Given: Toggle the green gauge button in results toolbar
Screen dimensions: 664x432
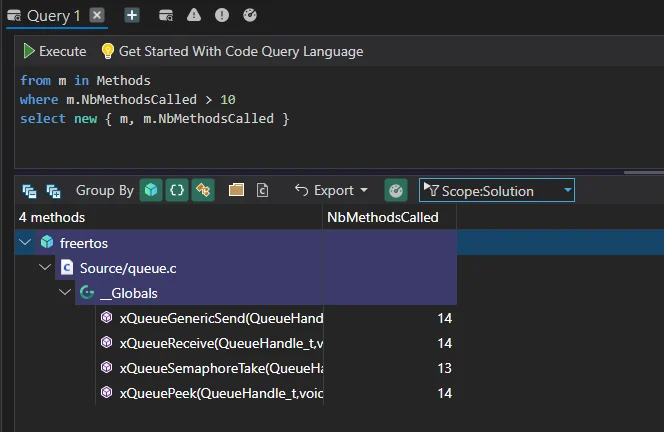Looking at the screenshot, I should pyautogui.click(x=396, y=190).
